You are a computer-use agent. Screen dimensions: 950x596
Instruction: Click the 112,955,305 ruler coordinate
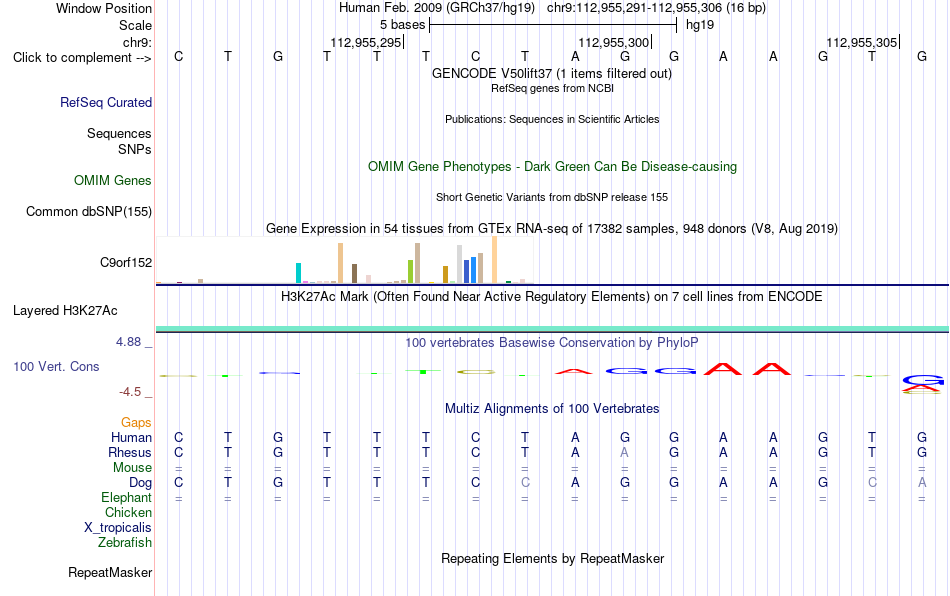pos(862,42)
